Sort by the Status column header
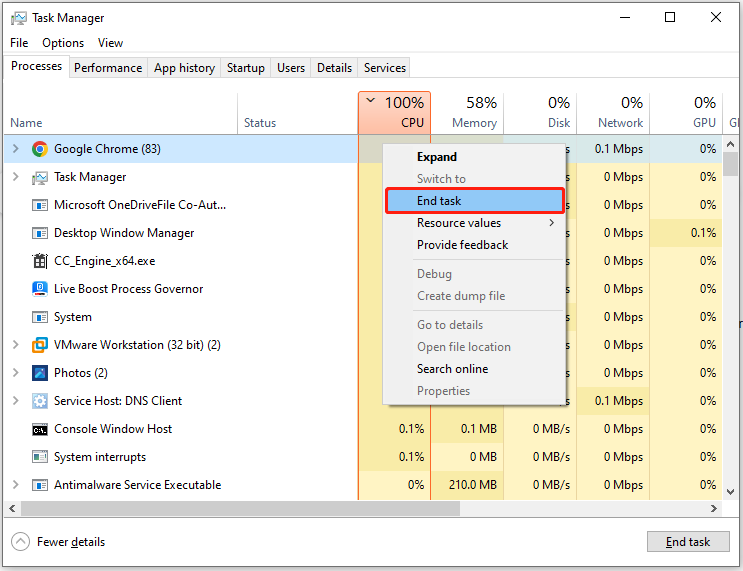This screenshot has height=571, width=743. [x=298, y=114]
